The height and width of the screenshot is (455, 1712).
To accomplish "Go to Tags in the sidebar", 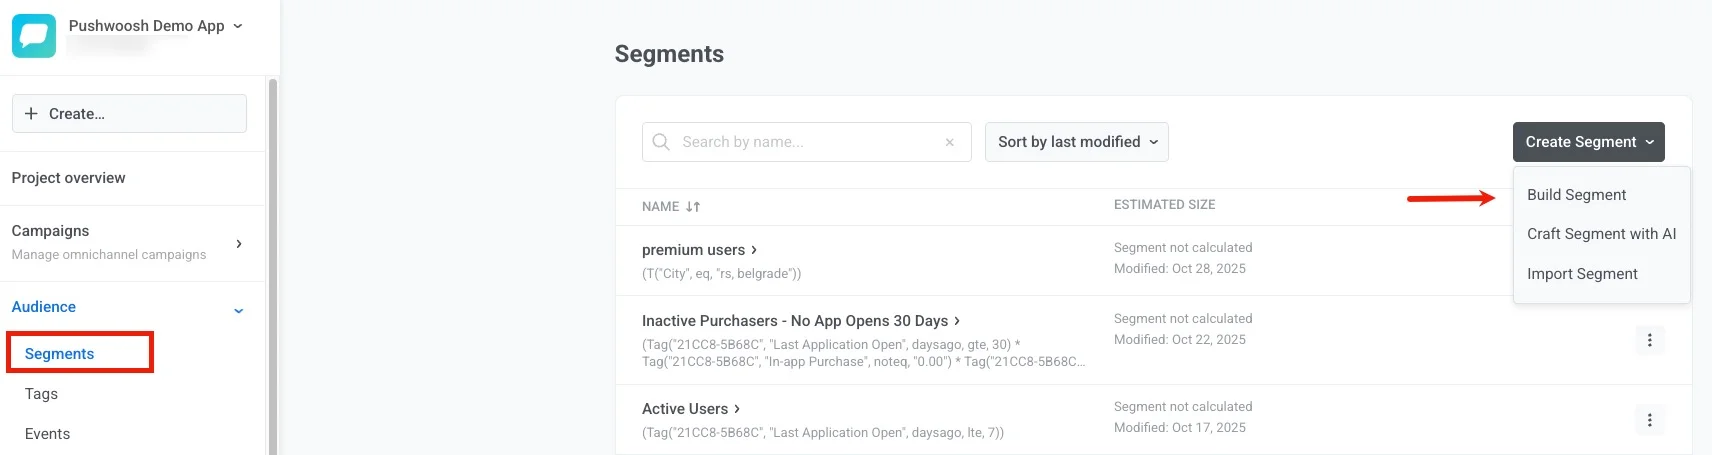I will (x=41, y=394).
